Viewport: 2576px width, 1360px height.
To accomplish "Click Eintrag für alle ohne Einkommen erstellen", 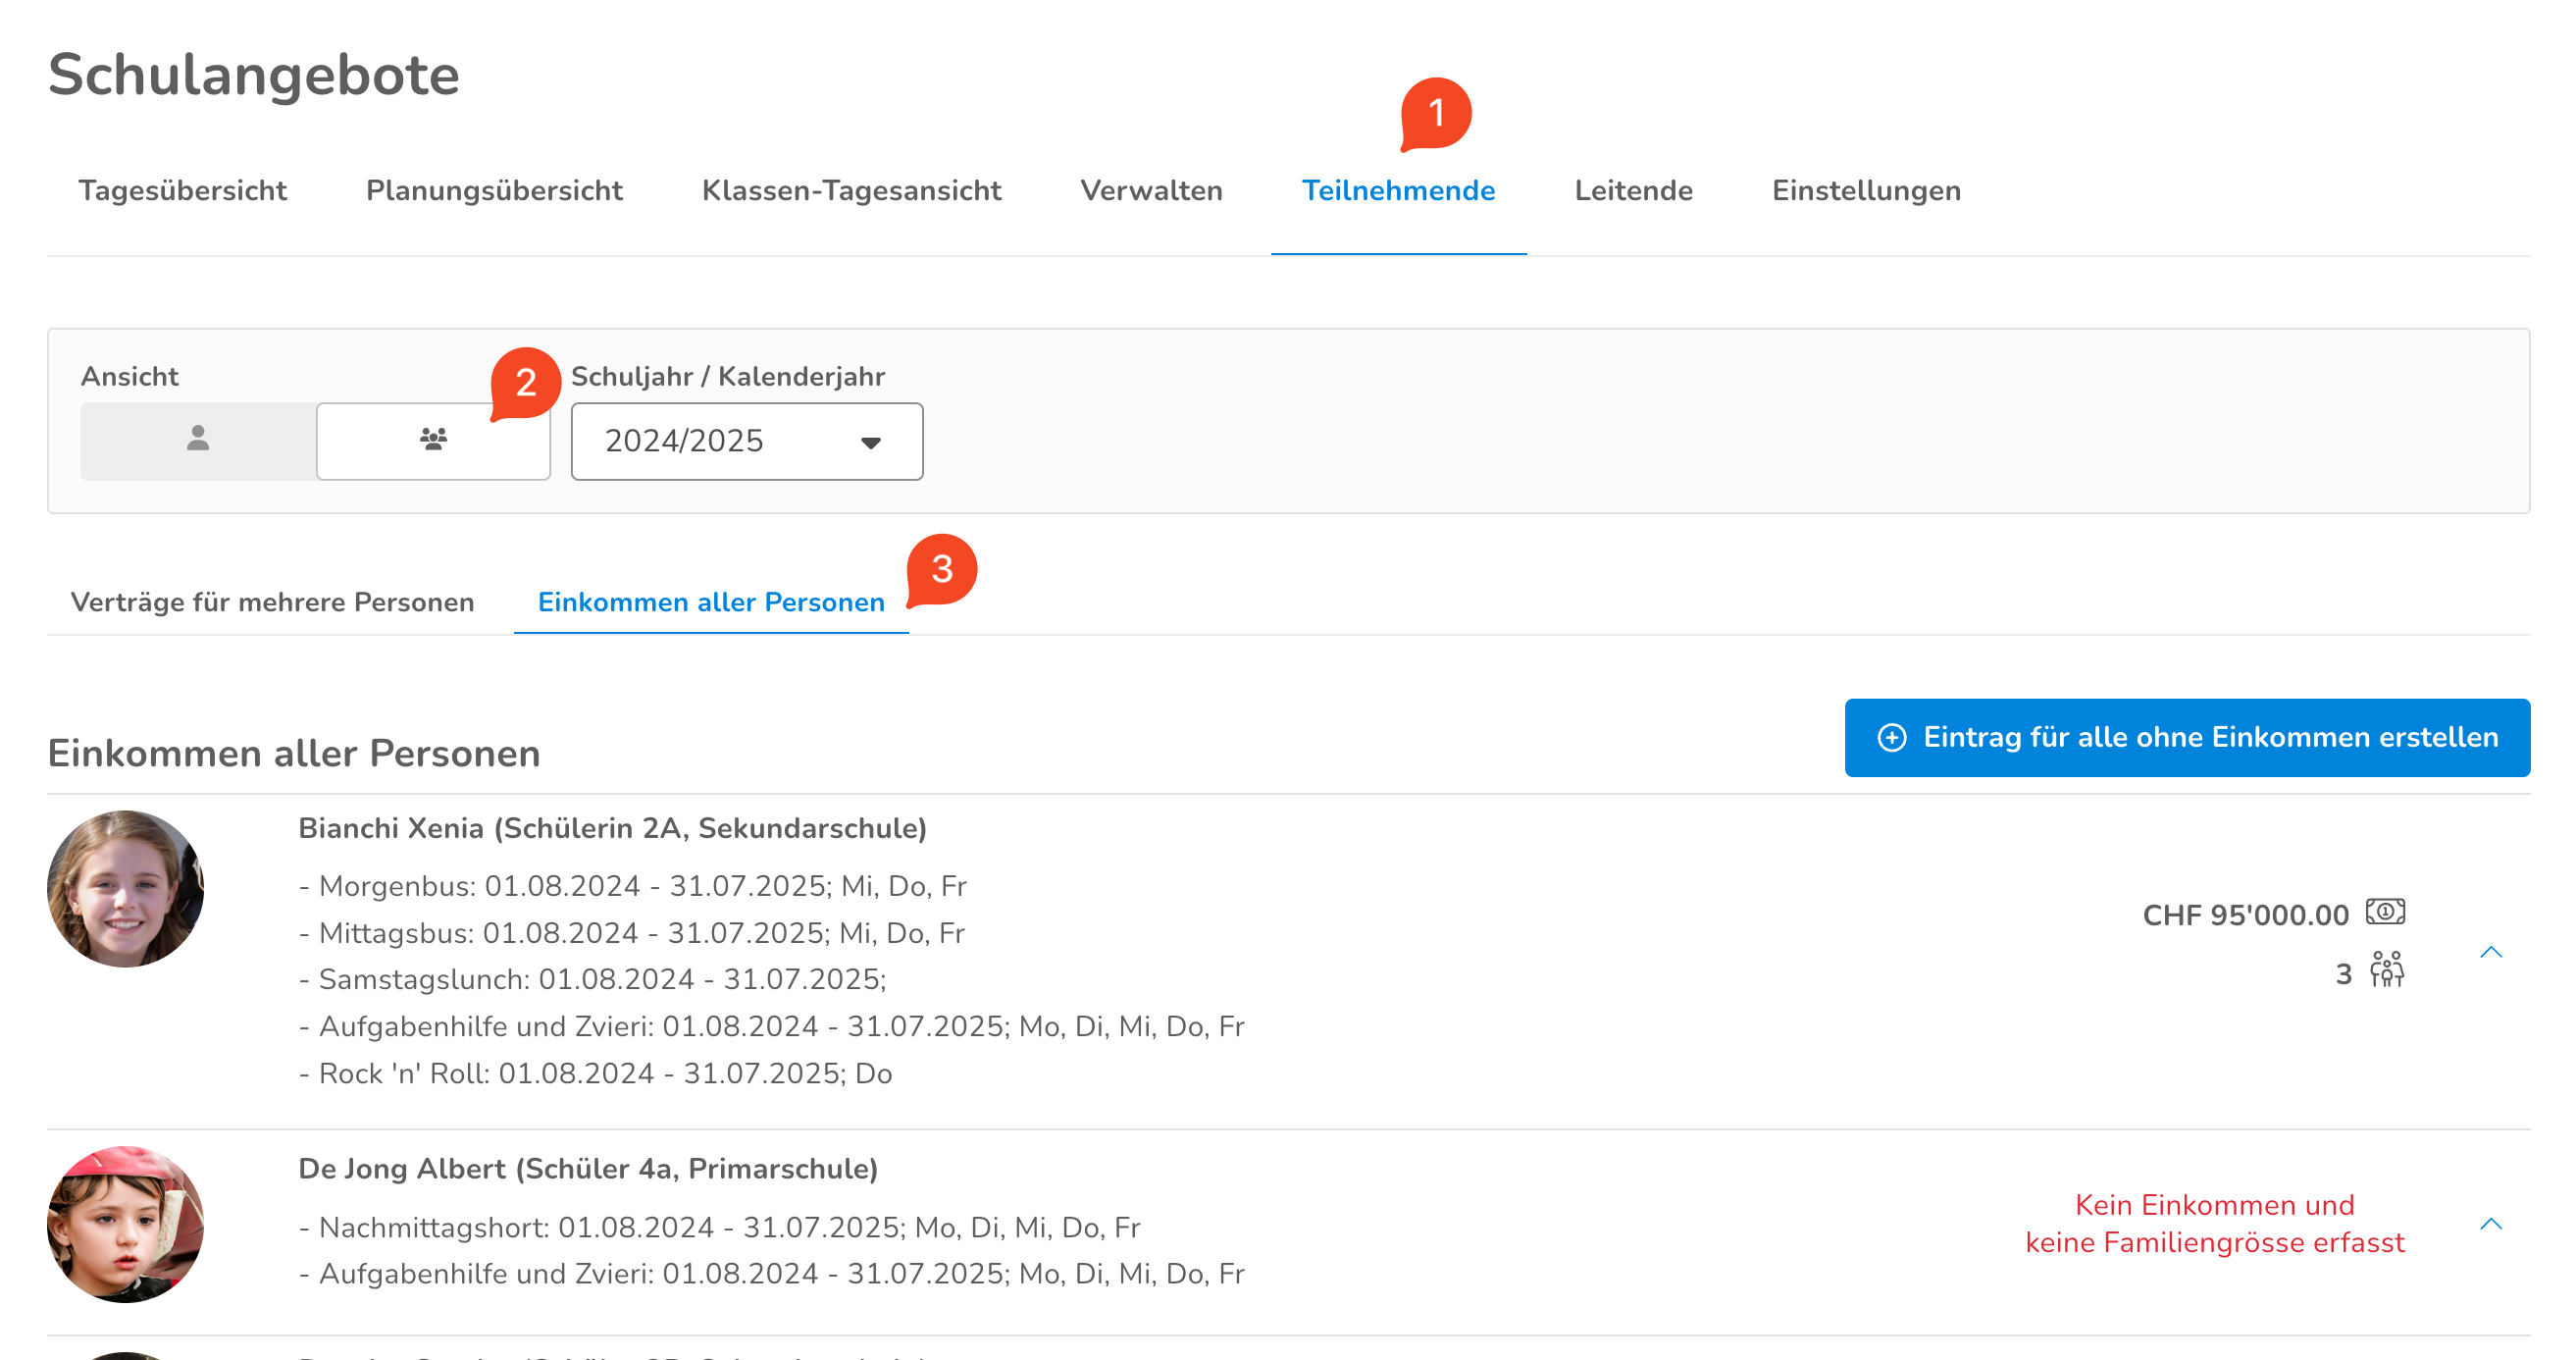I will [x=2186, y=737].
